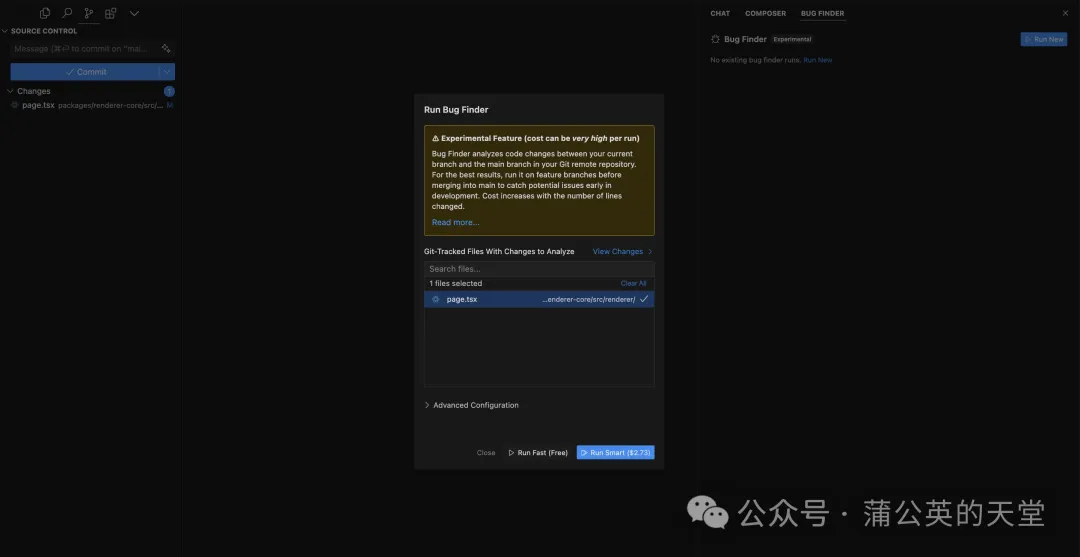Select page.tsx row in dialog

[539, 299]
